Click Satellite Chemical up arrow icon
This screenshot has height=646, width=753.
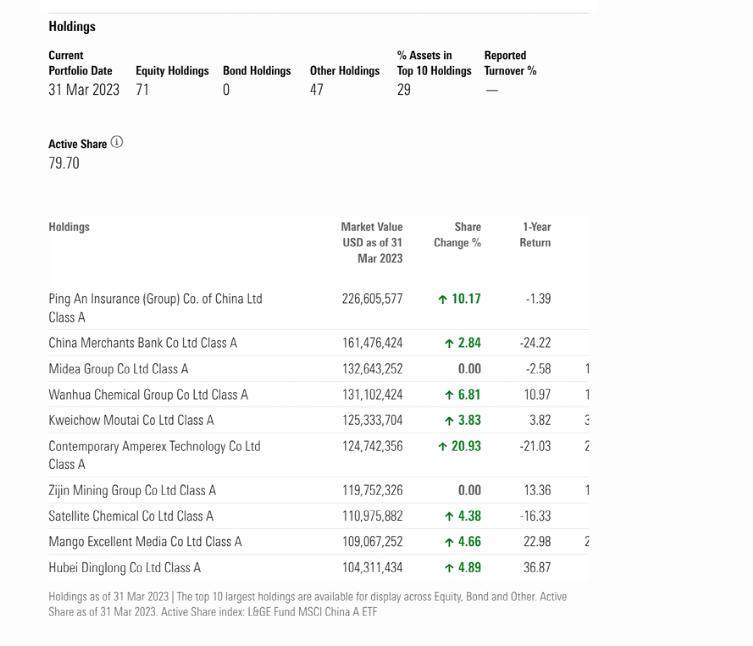point(449,517)
